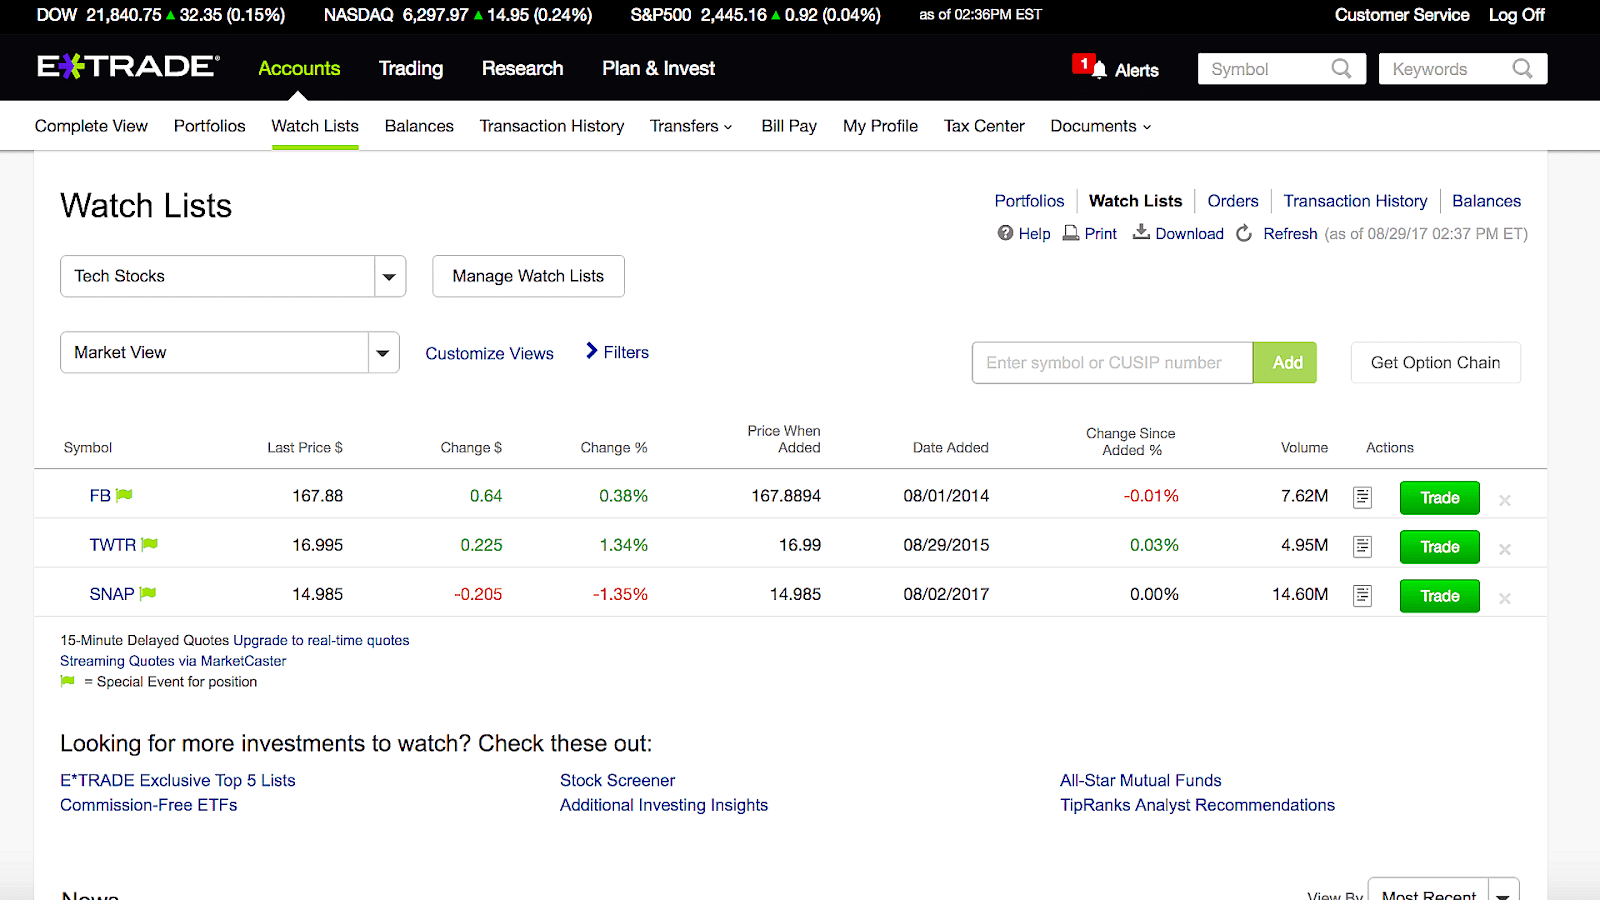The image size is (1600, 900).
Task: Open the Tech Stocks watch list dropdown
Action: click(x=389, y=276)
